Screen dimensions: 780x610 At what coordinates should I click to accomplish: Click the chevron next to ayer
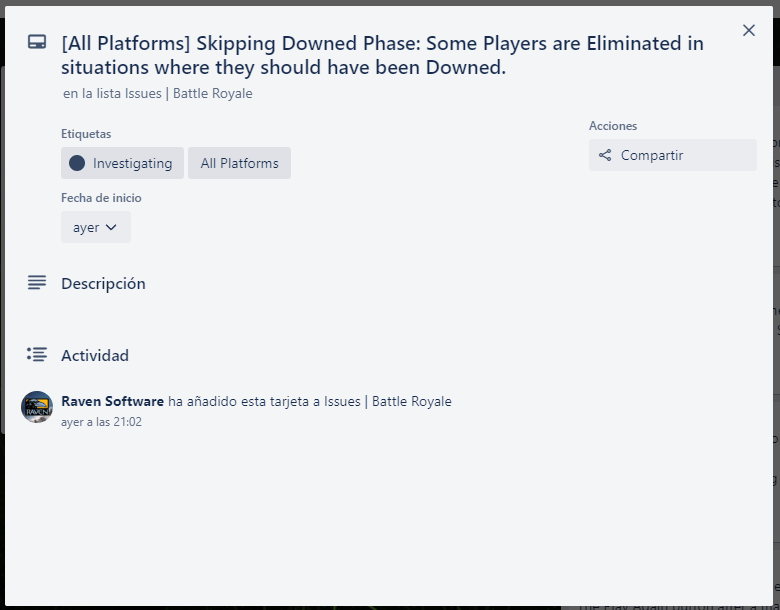pyautogui.click(x=111, y=227)
